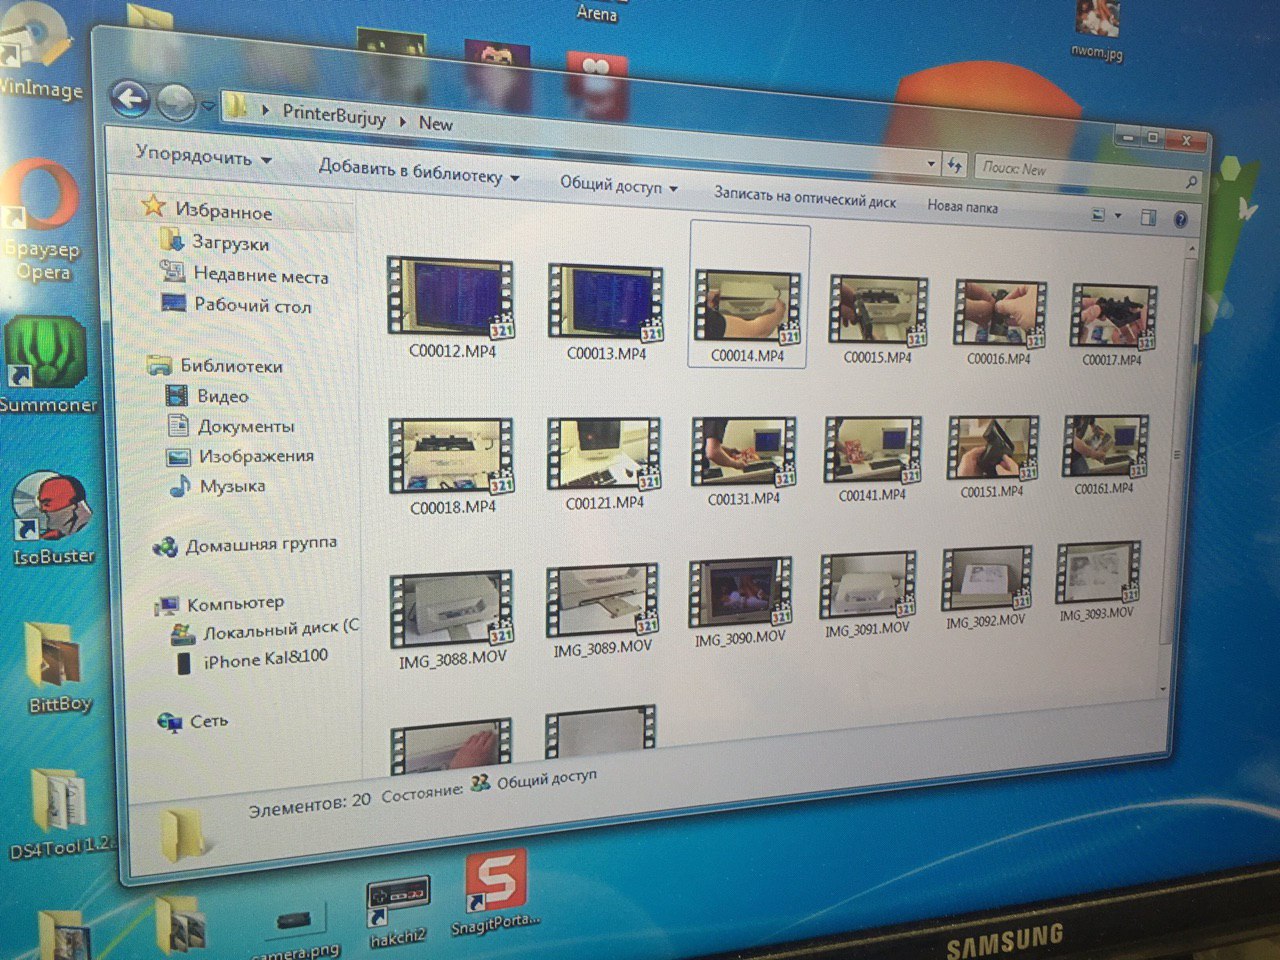Screen dimensions: 1280x960
Task: Click the PrinterBurjuy breadcrumb segment
Action: (x=333, y=115)
